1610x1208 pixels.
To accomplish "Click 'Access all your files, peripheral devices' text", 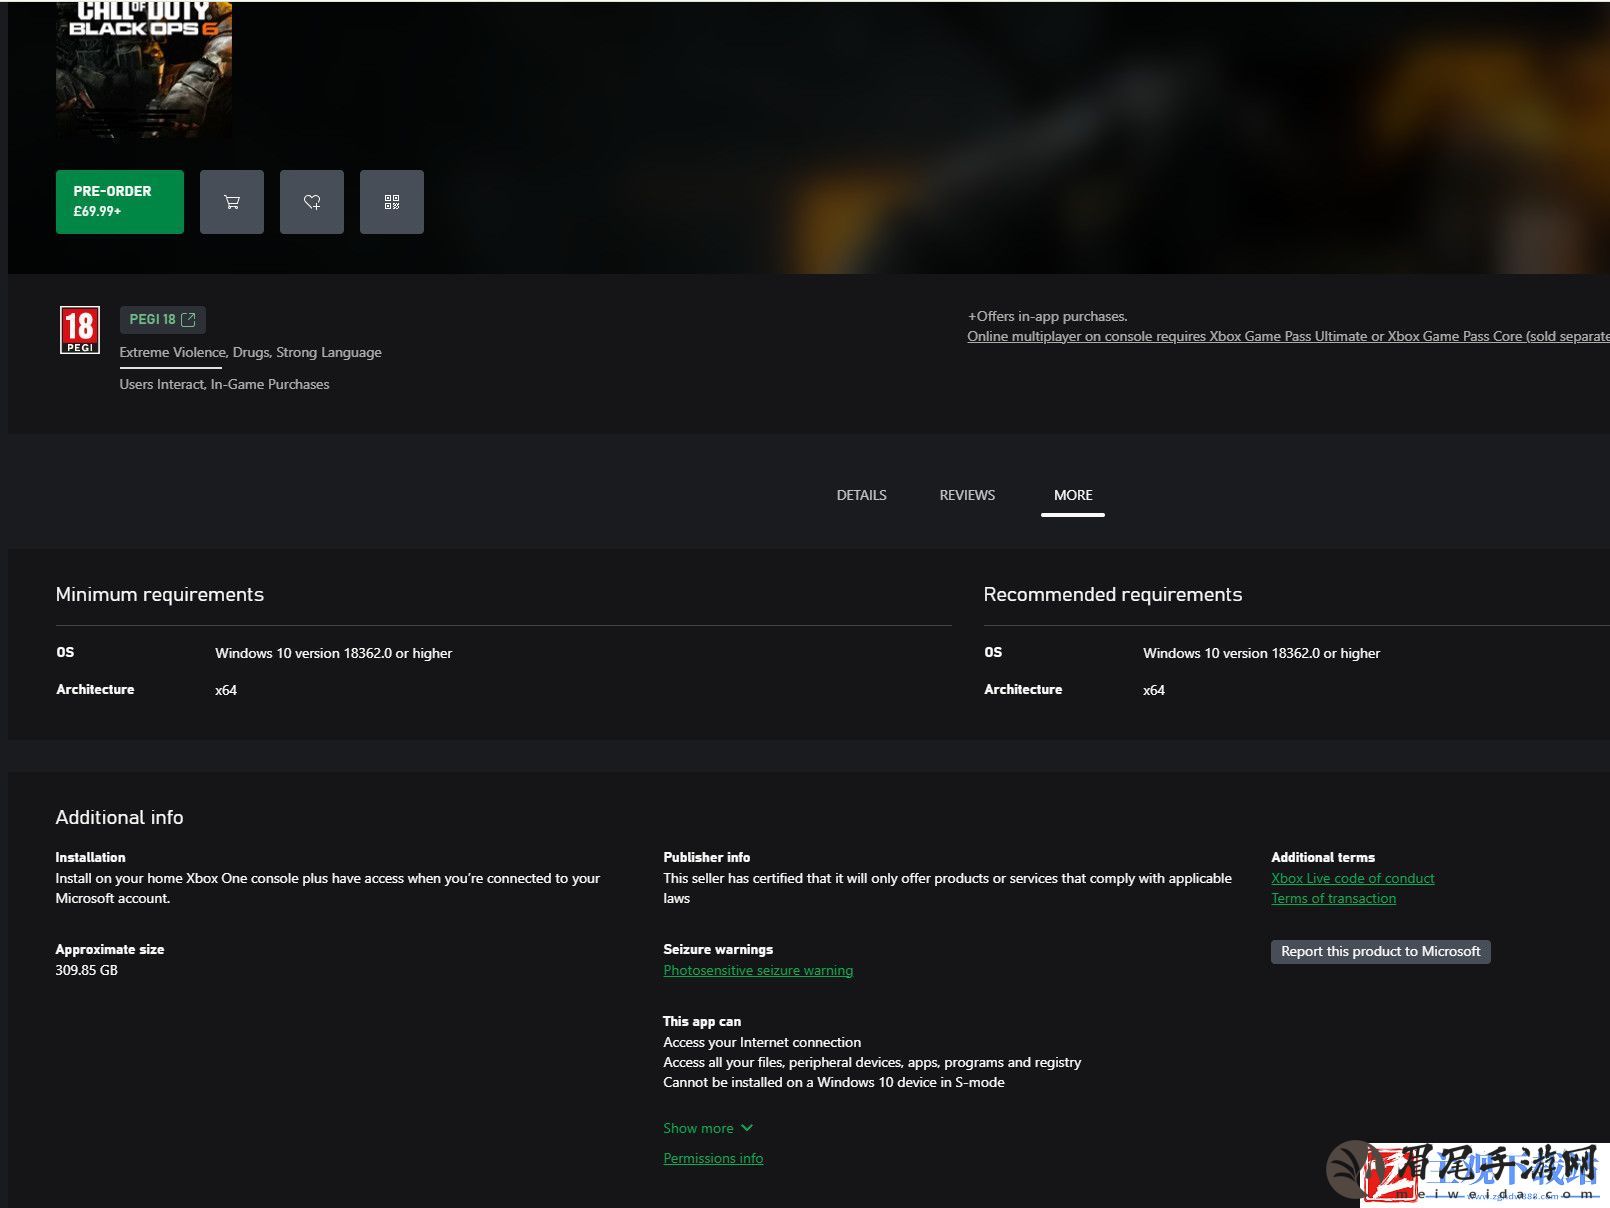I will tap(871, 1062).
